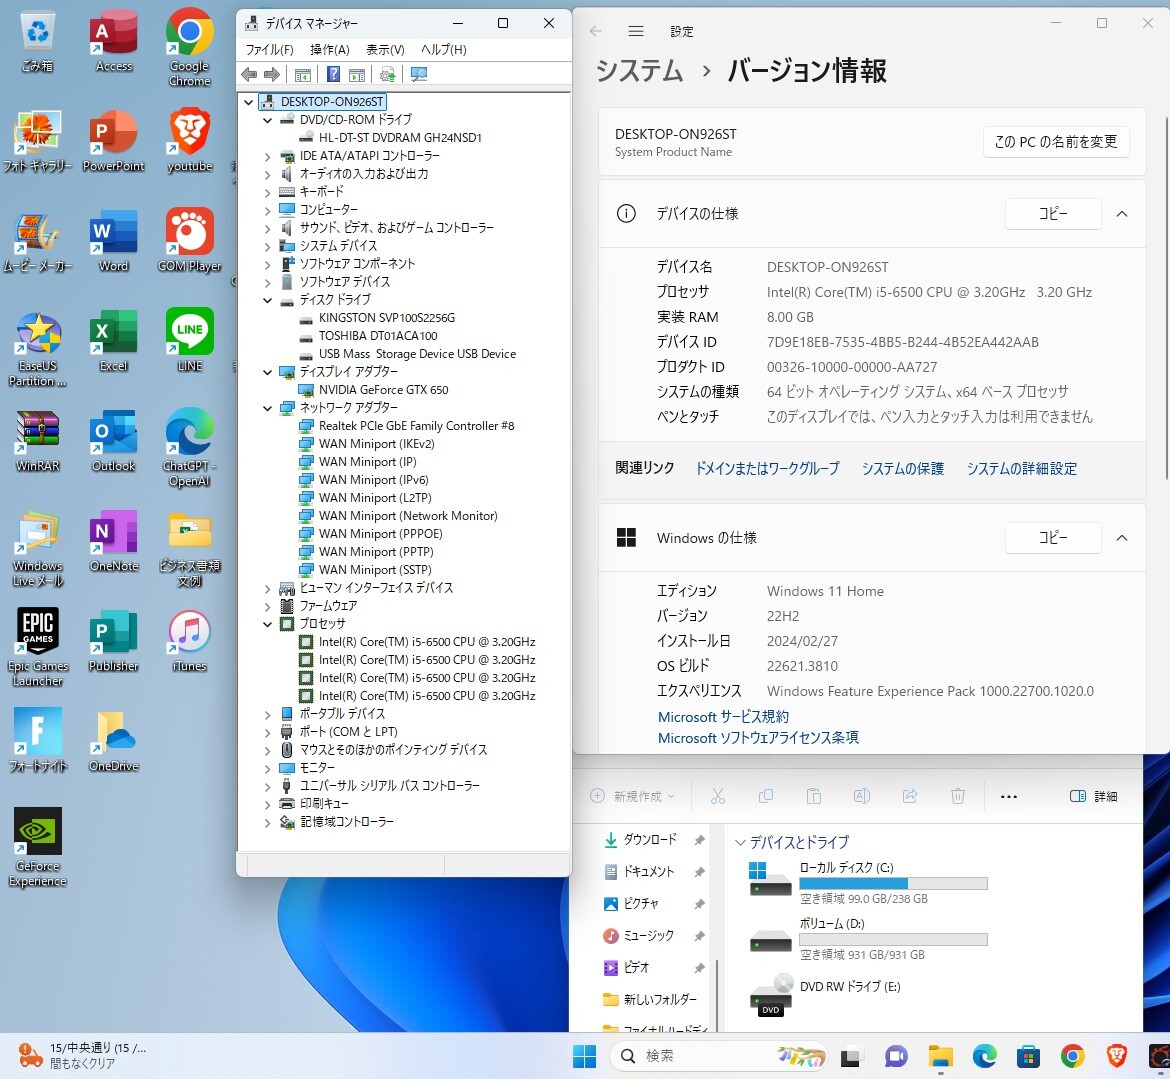The width and height of the screenshot is (1170, 1079).
Task: Click the trash Delete icon in File Explorer
Action: (x=958, y=796)
